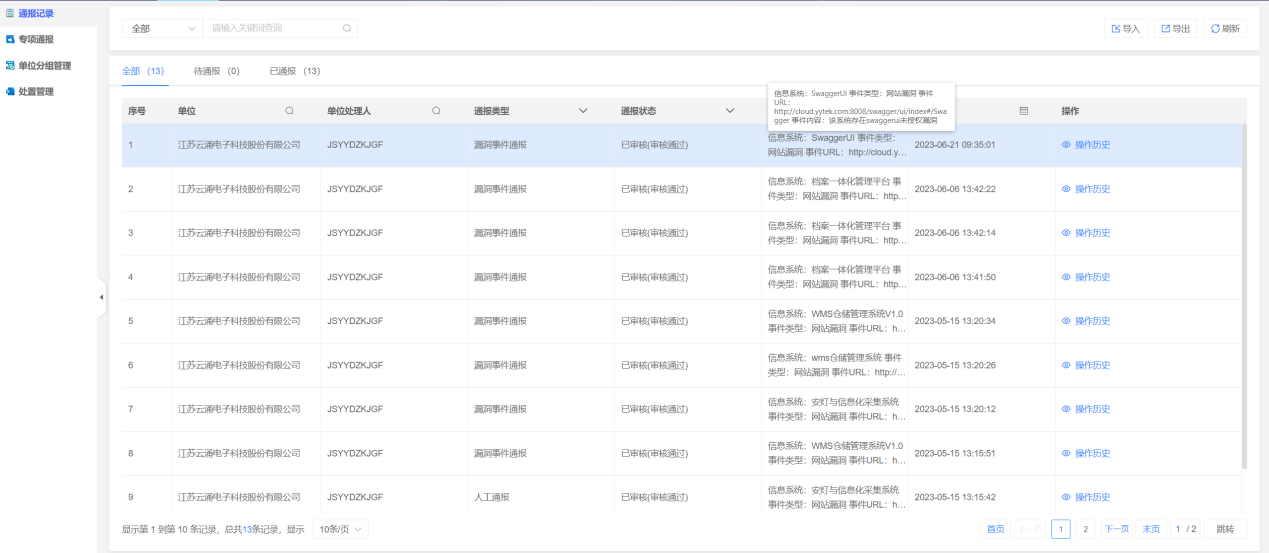Open the calendar icon in table header
Image resolution: width=1269 pixels, height=553 pixels.
tap(1023, 111)
